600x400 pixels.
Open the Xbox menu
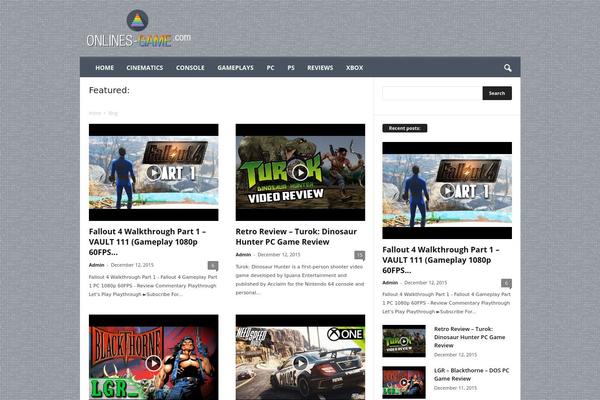point(354,68)
